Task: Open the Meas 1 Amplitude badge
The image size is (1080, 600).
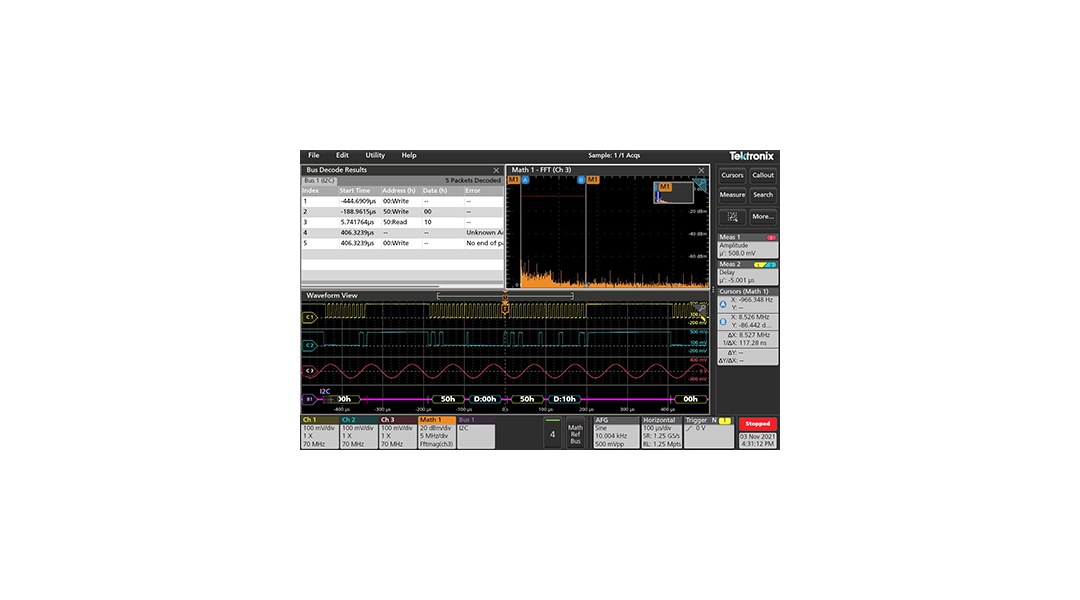Action: [x=747, y=245]
